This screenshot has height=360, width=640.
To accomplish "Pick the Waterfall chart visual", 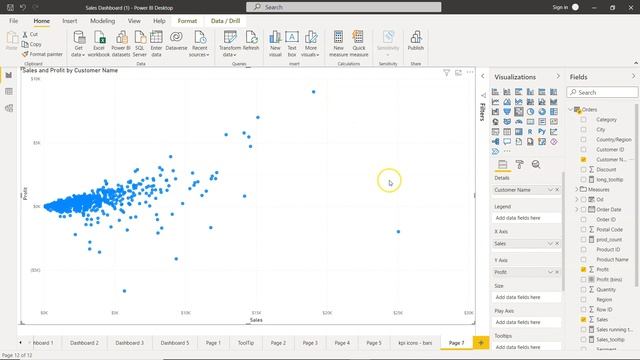I will click(495, 111).
